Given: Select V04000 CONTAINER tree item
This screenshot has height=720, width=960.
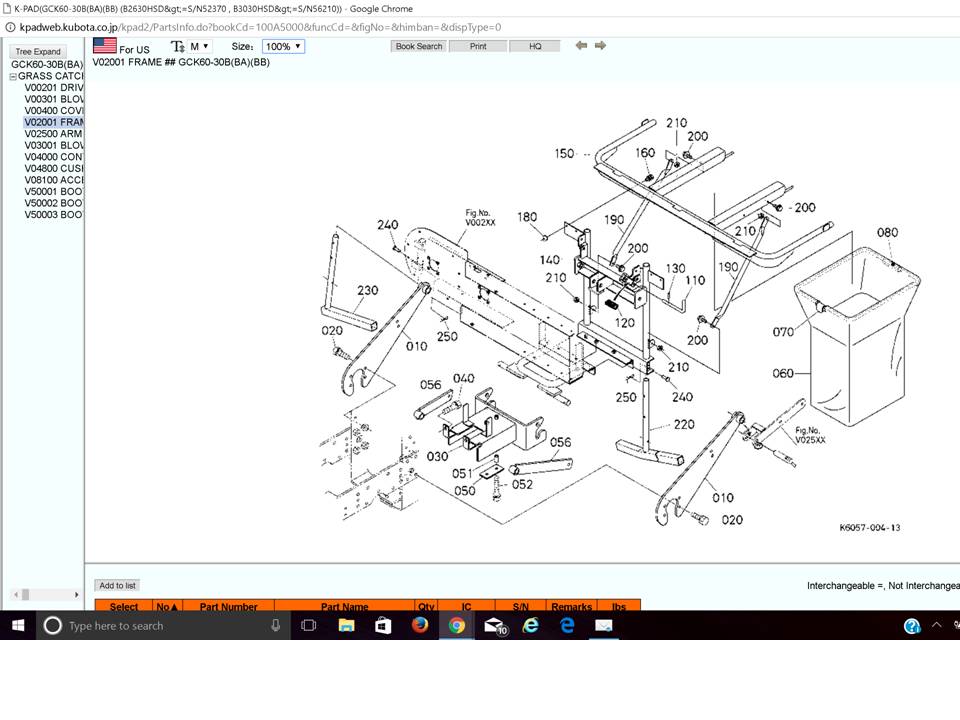Looking at the screenshot, I should coord(54,157).
